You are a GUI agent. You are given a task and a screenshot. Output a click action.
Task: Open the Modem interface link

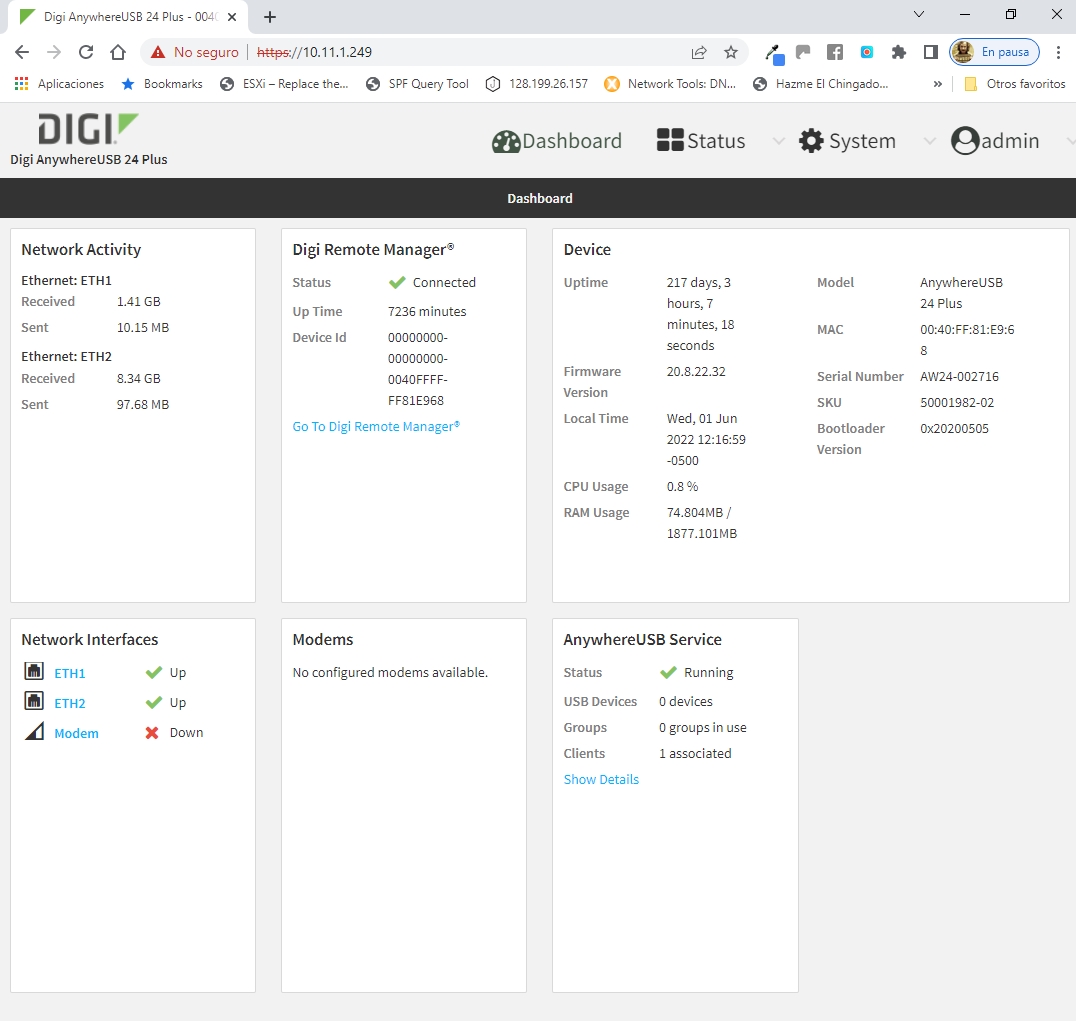pyautogui.click(x=76, y=733)
